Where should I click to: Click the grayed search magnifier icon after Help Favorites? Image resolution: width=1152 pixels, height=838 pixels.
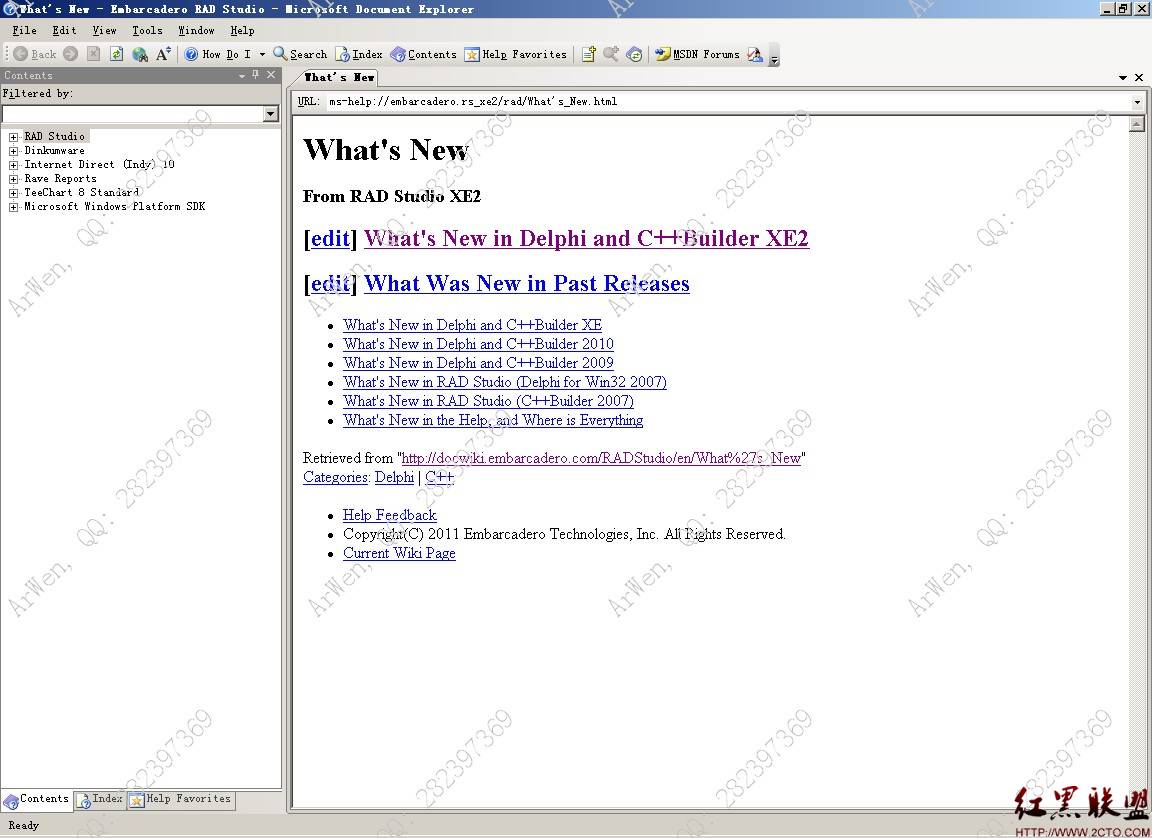(611, 54)
